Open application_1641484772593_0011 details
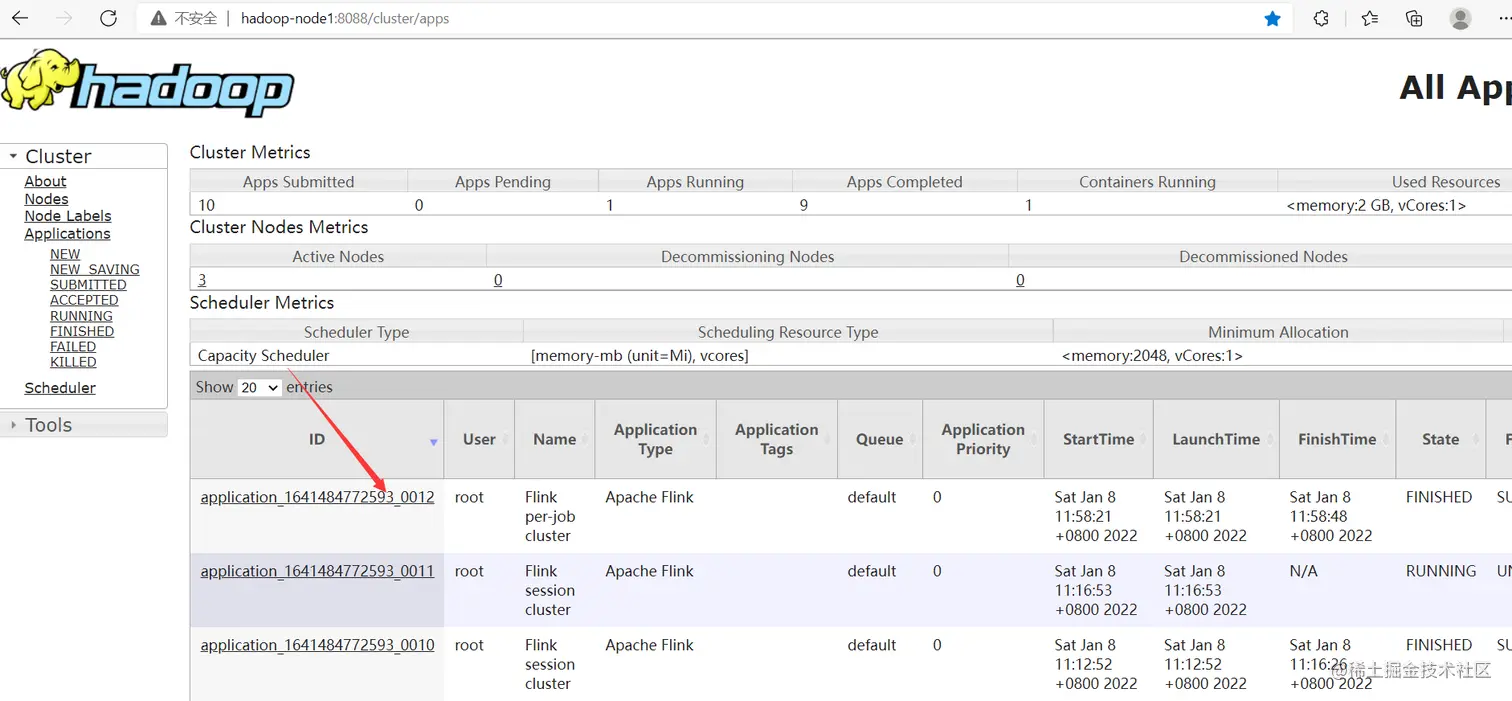 pyautogui.click(x=317, y=571)
